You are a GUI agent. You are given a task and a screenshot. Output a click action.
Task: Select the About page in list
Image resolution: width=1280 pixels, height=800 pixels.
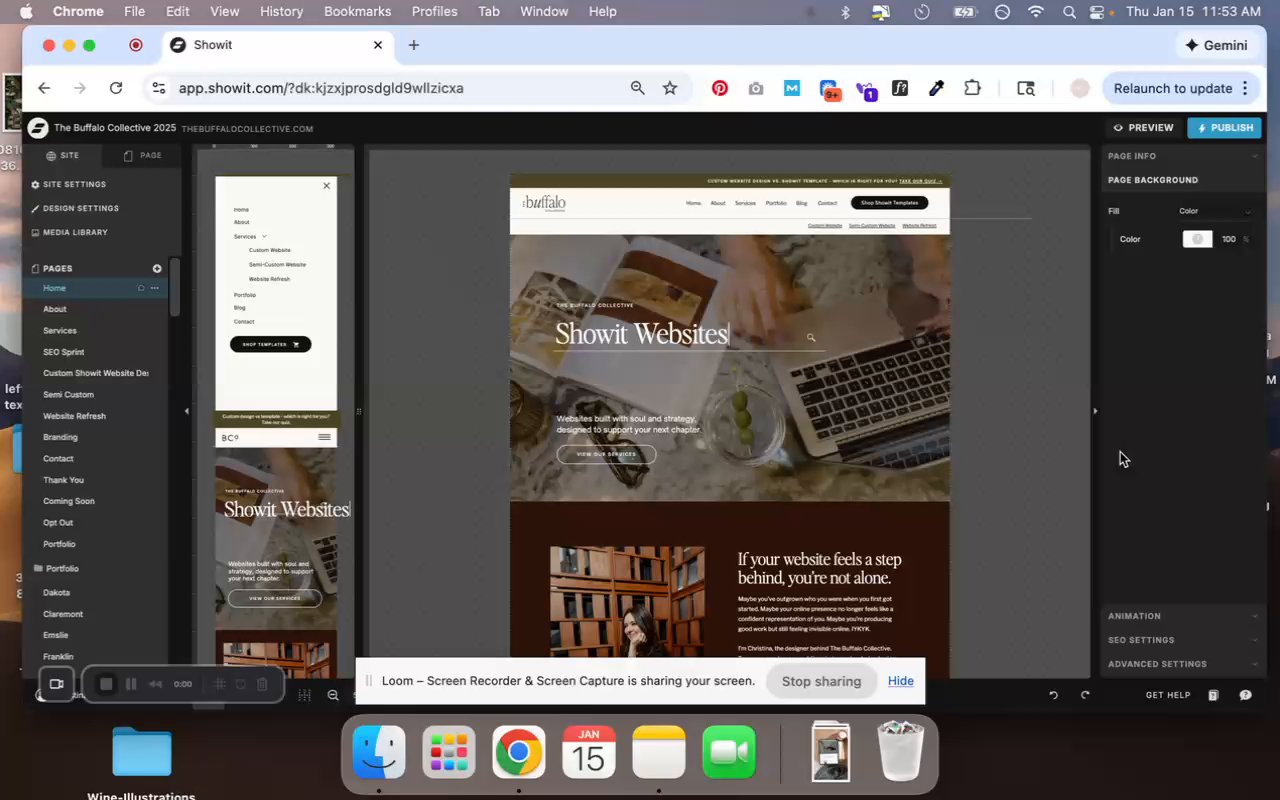pos(55,309)
